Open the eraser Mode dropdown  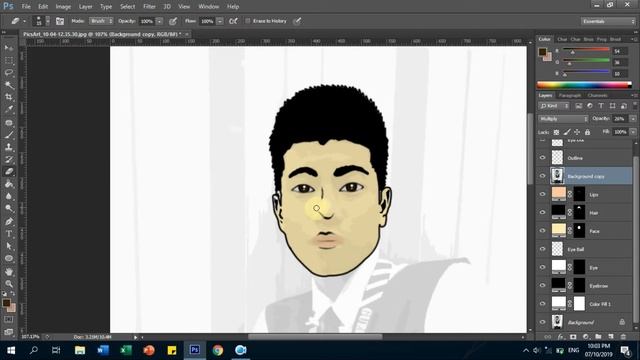point(101,21)
